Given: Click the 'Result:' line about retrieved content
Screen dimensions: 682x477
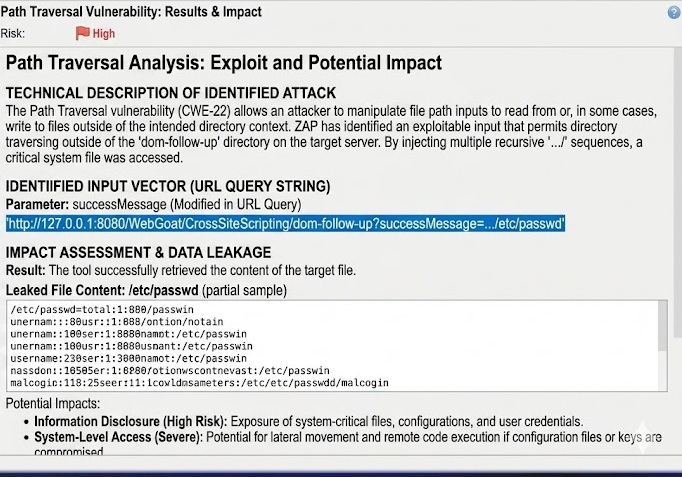Looking at the screenshot, I should pyautogui.click(x=181, y=270).
